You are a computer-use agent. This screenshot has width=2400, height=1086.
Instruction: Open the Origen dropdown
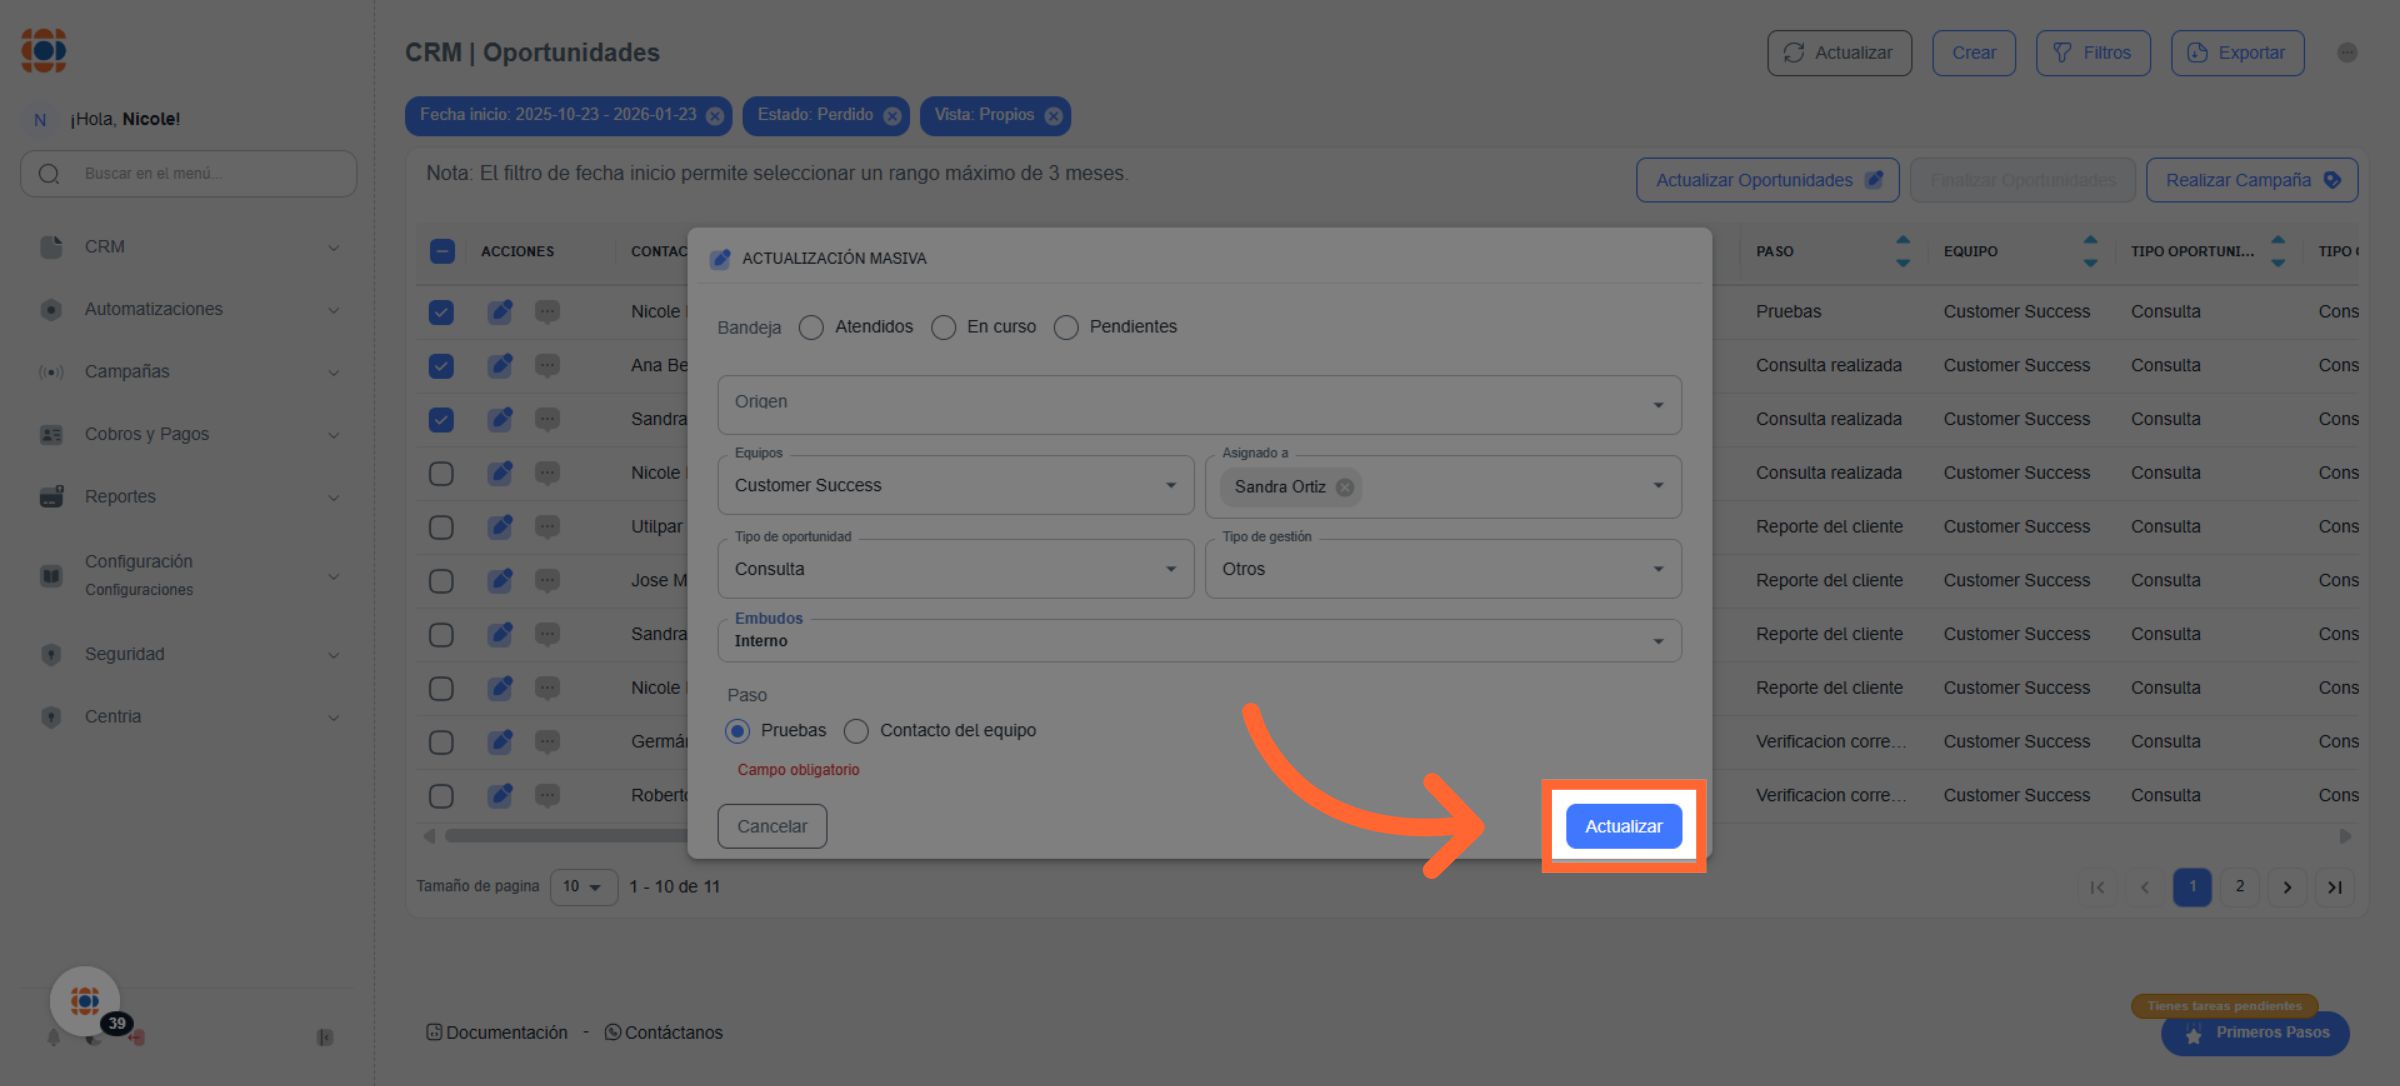point(1198,404)
